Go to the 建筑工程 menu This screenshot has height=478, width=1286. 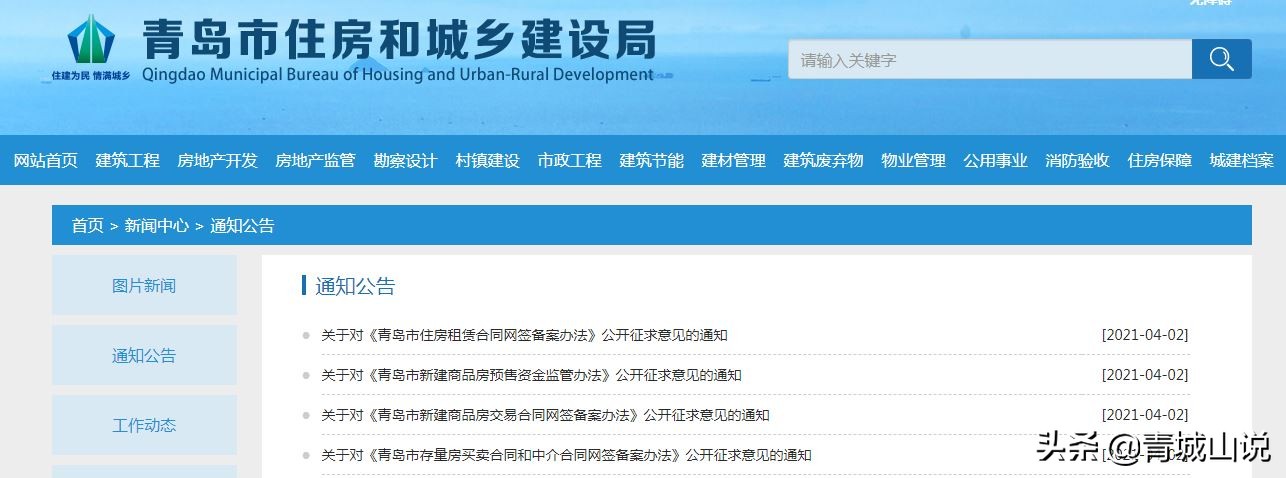pos(127,160)
